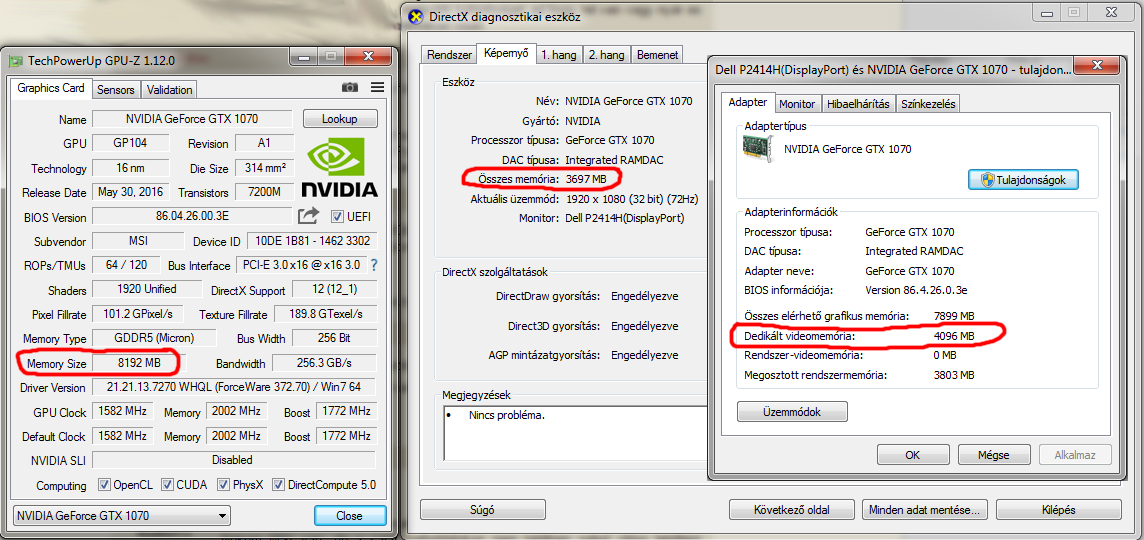Toggle the PhysX checkbox

point(222,485)
